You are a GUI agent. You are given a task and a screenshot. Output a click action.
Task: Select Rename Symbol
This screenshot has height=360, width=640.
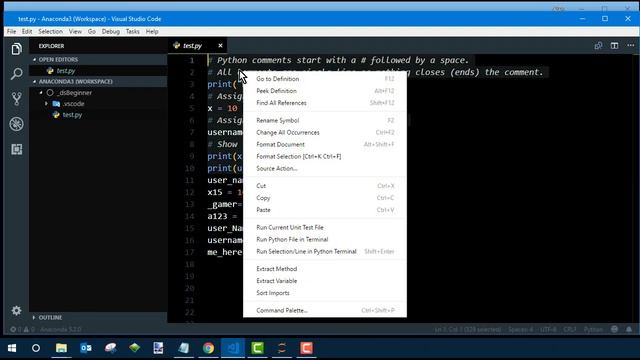click(x=325, y=120)
